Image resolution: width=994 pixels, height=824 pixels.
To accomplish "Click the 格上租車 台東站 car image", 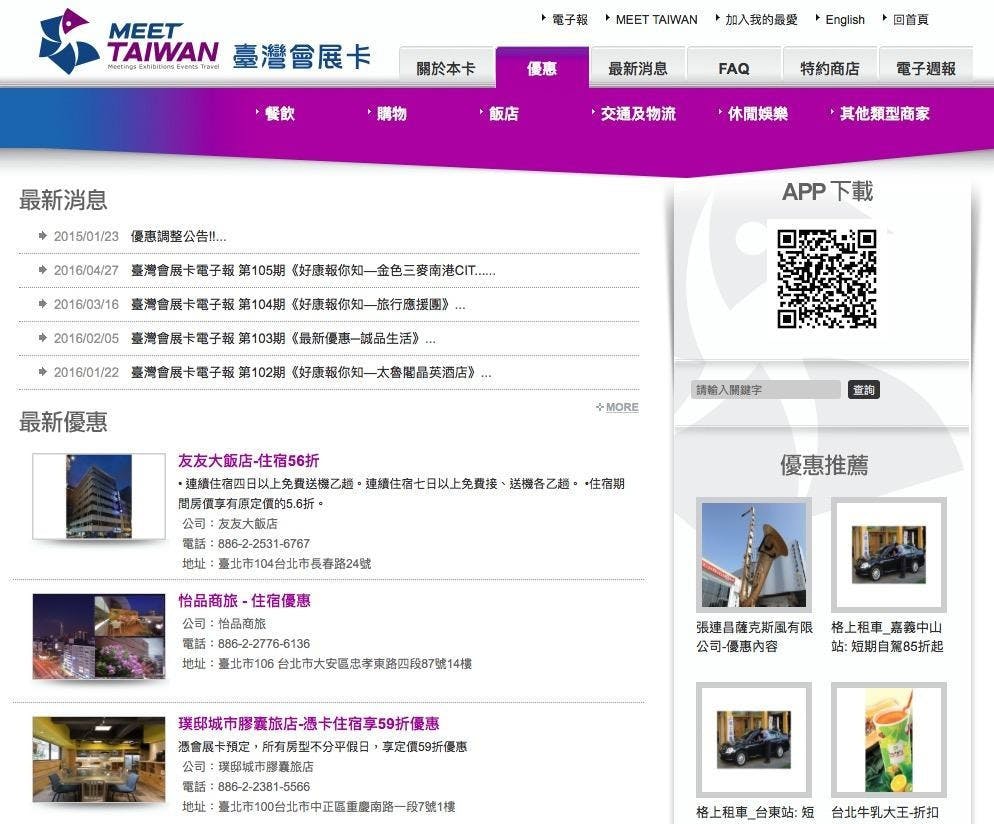I will pos(754,740).
